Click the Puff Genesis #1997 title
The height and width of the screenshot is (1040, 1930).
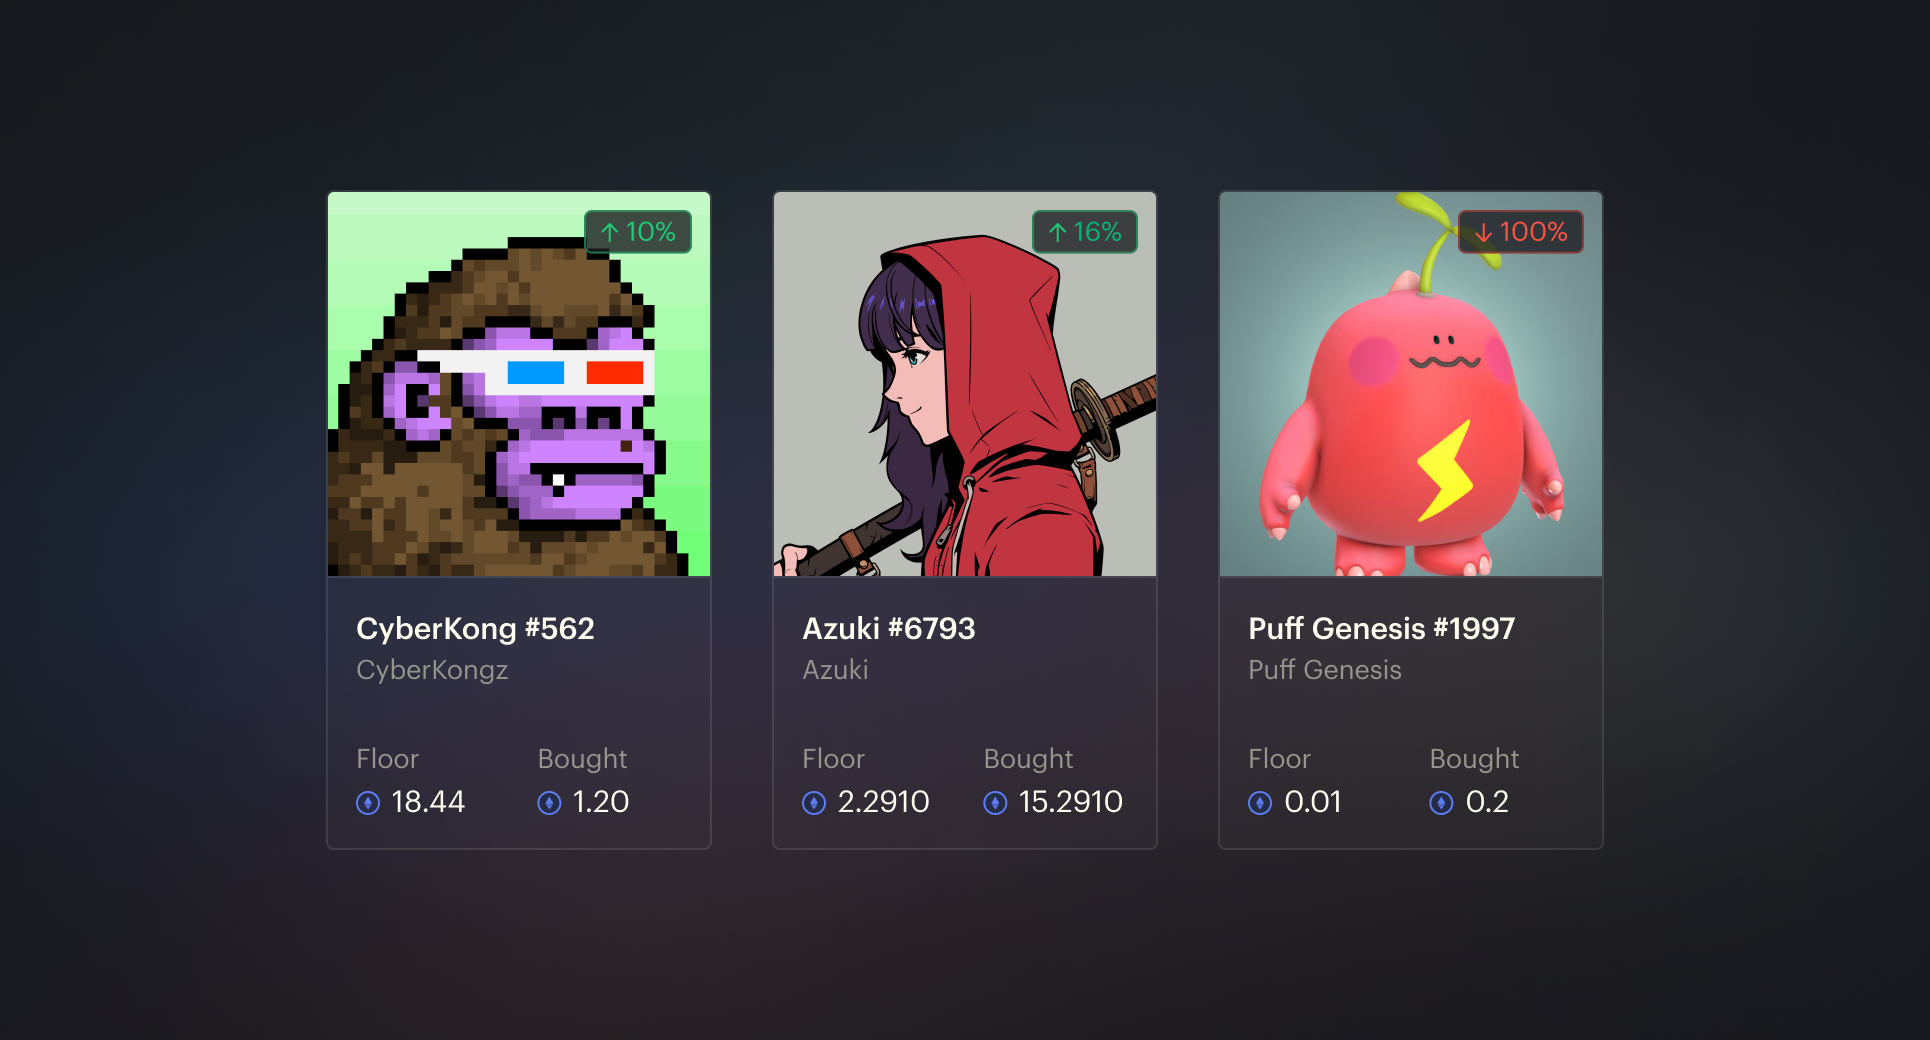(x=1381, y=629)
